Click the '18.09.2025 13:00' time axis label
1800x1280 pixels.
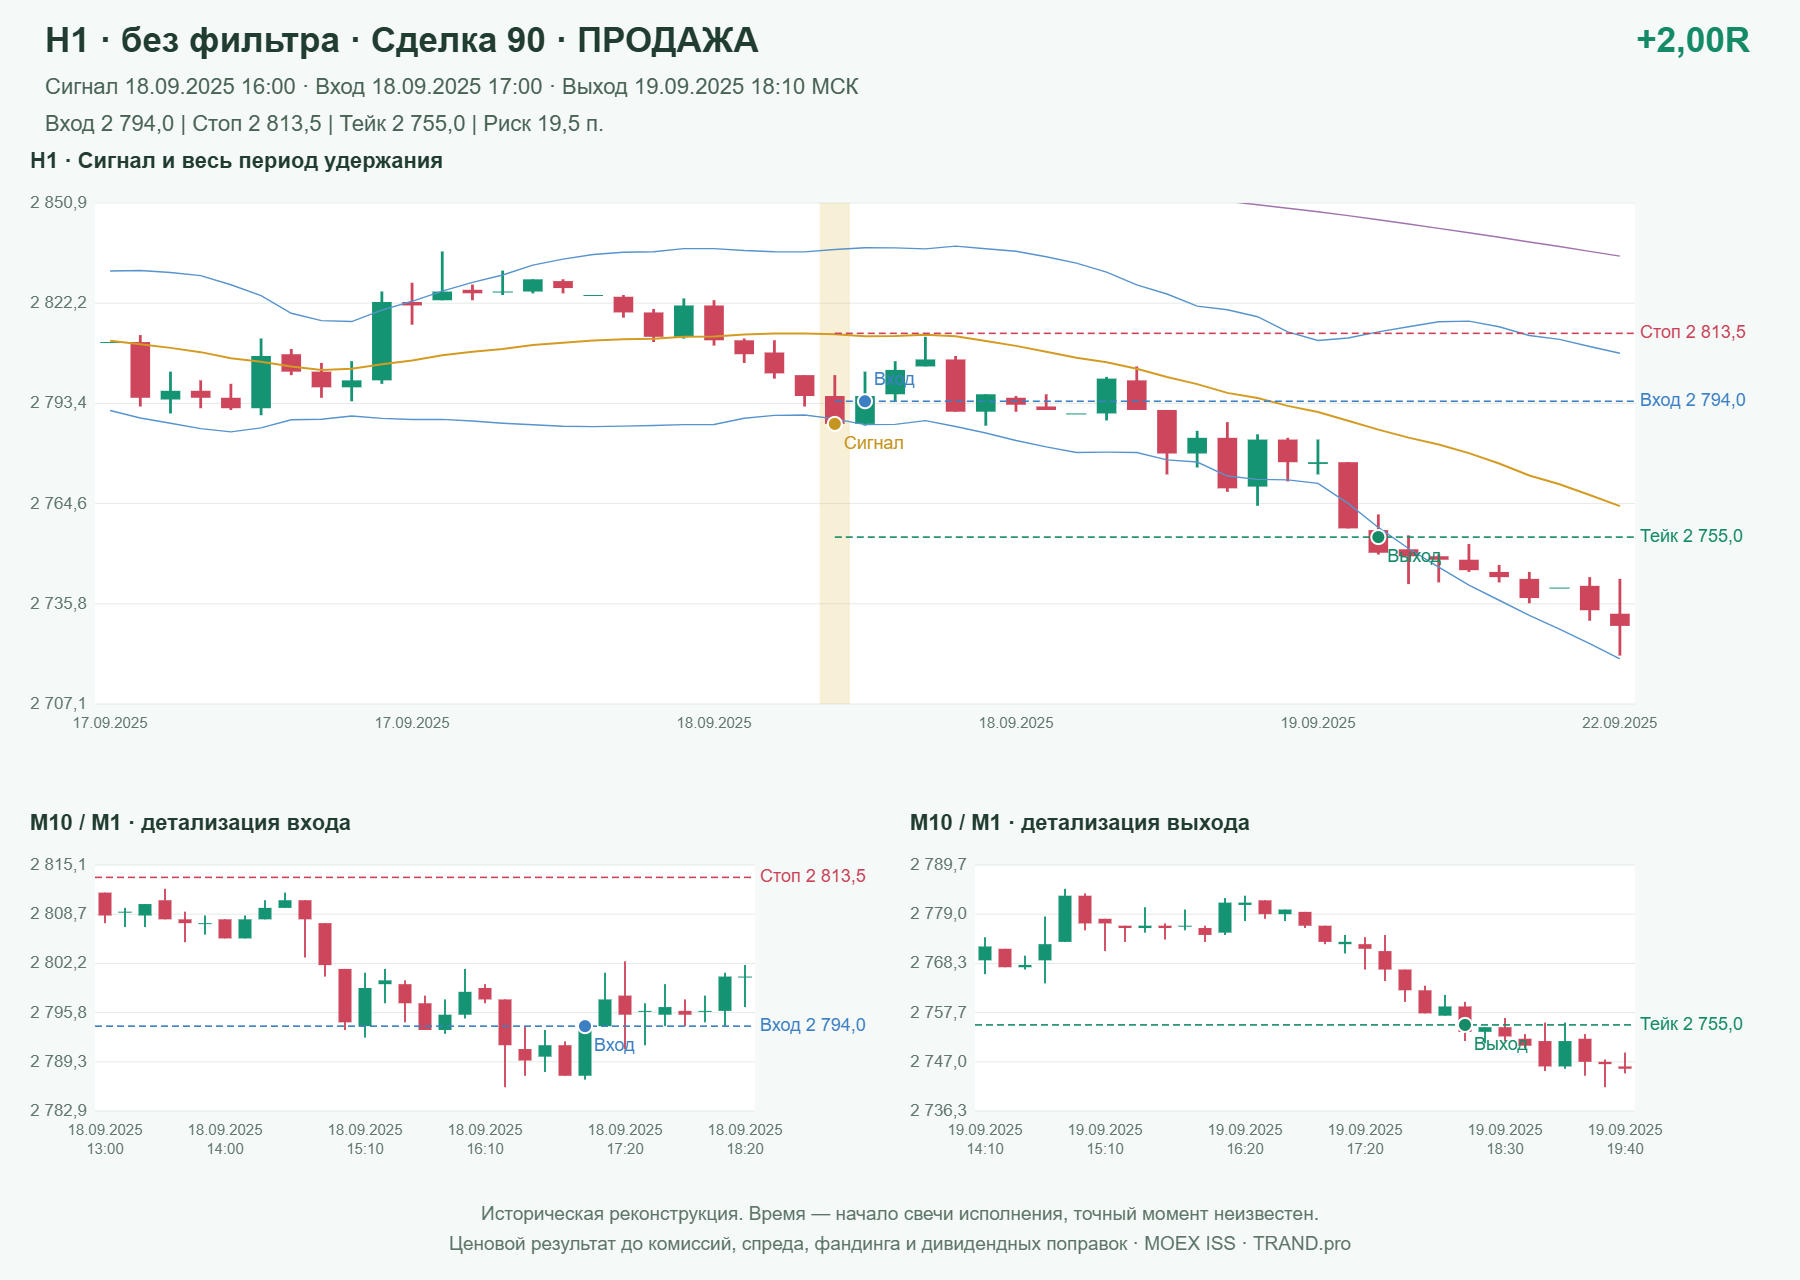coord(105,1139)
